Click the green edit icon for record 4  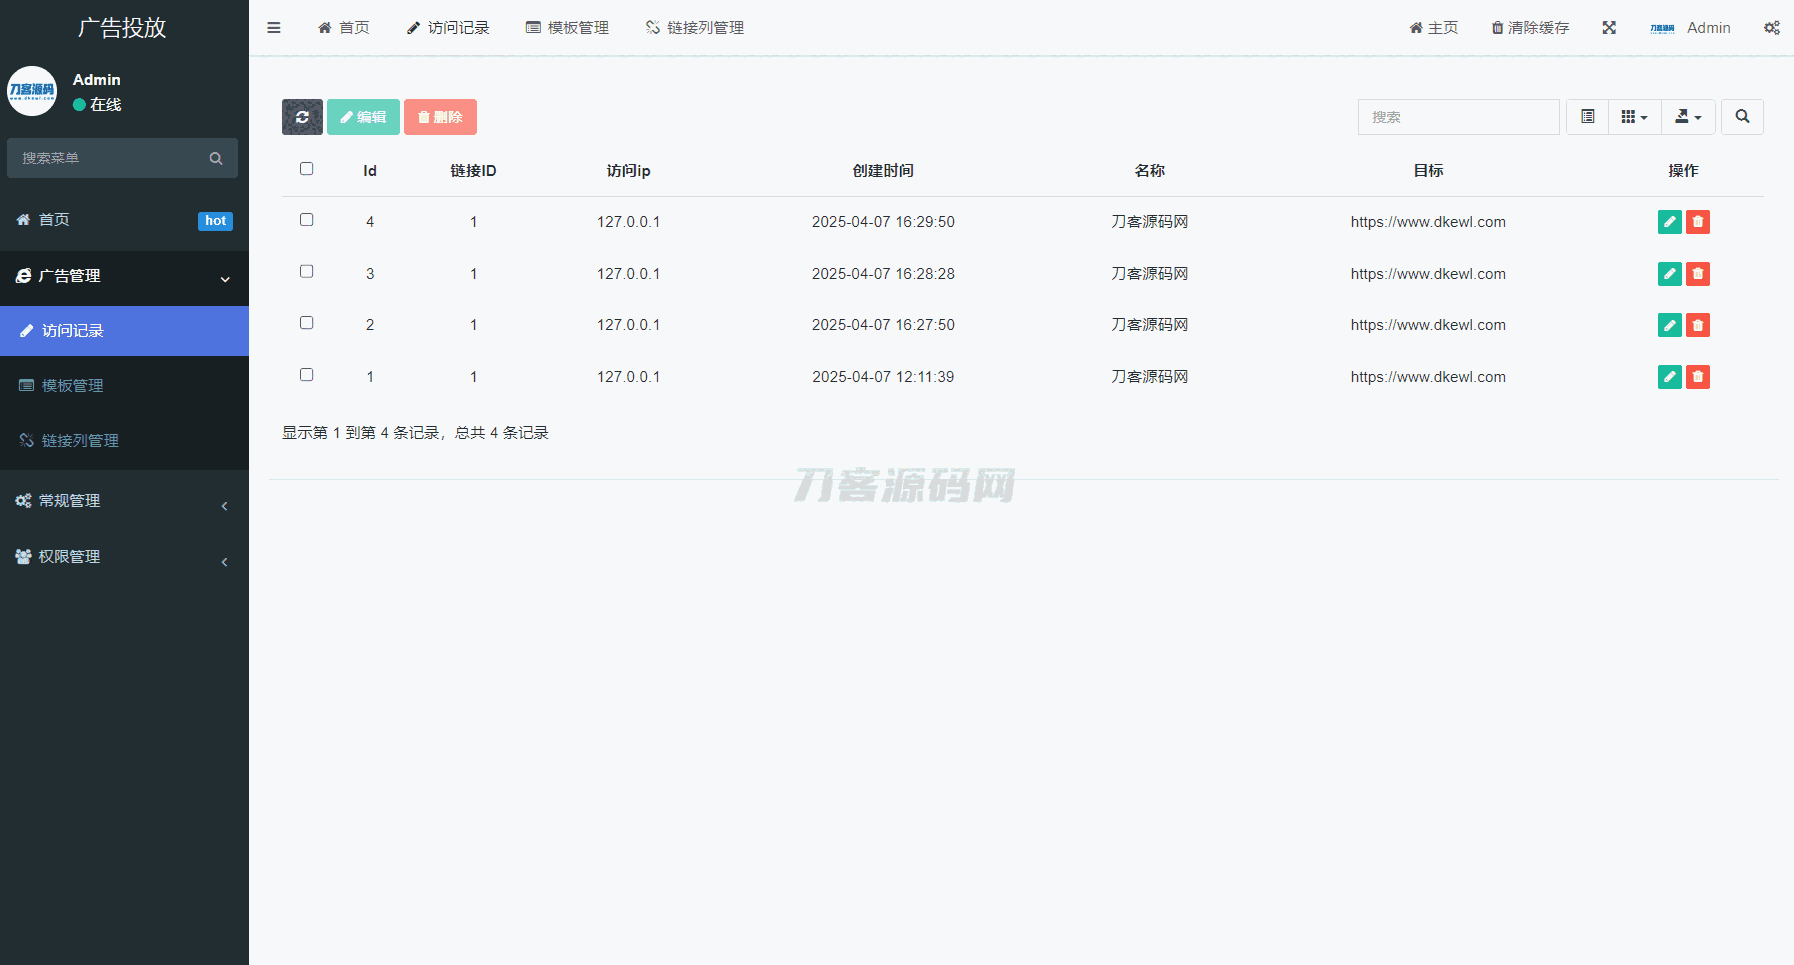click(1669, 222)
